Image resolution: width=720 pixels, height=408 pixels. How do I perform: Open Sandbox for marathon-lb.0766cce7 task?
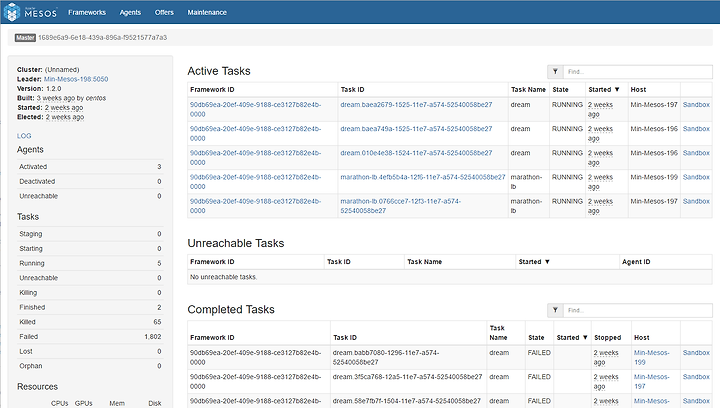pyautogui.click(x=696, y=201)
